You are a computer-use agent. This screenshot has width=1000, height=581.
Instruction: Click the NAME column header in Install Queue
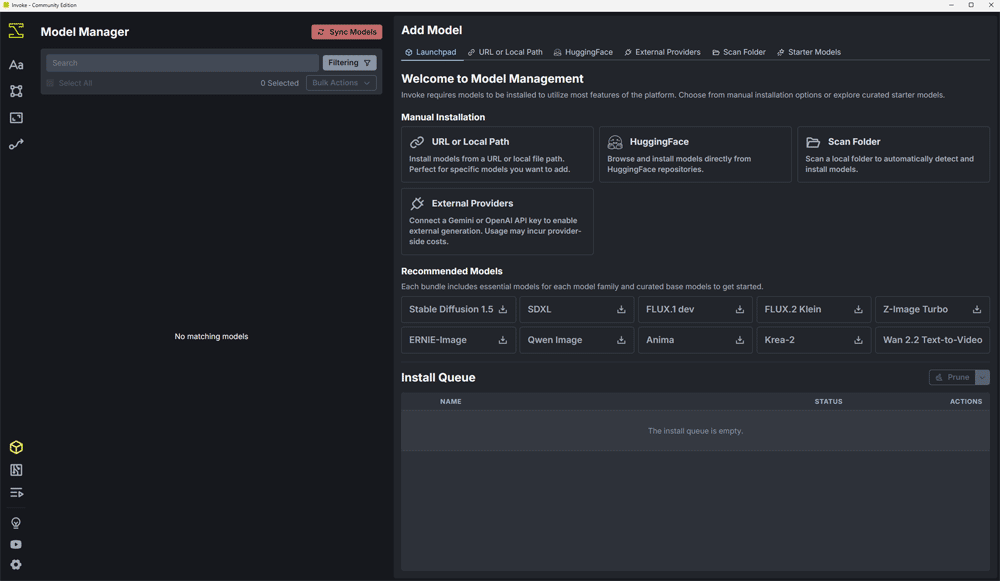[450, 402]
